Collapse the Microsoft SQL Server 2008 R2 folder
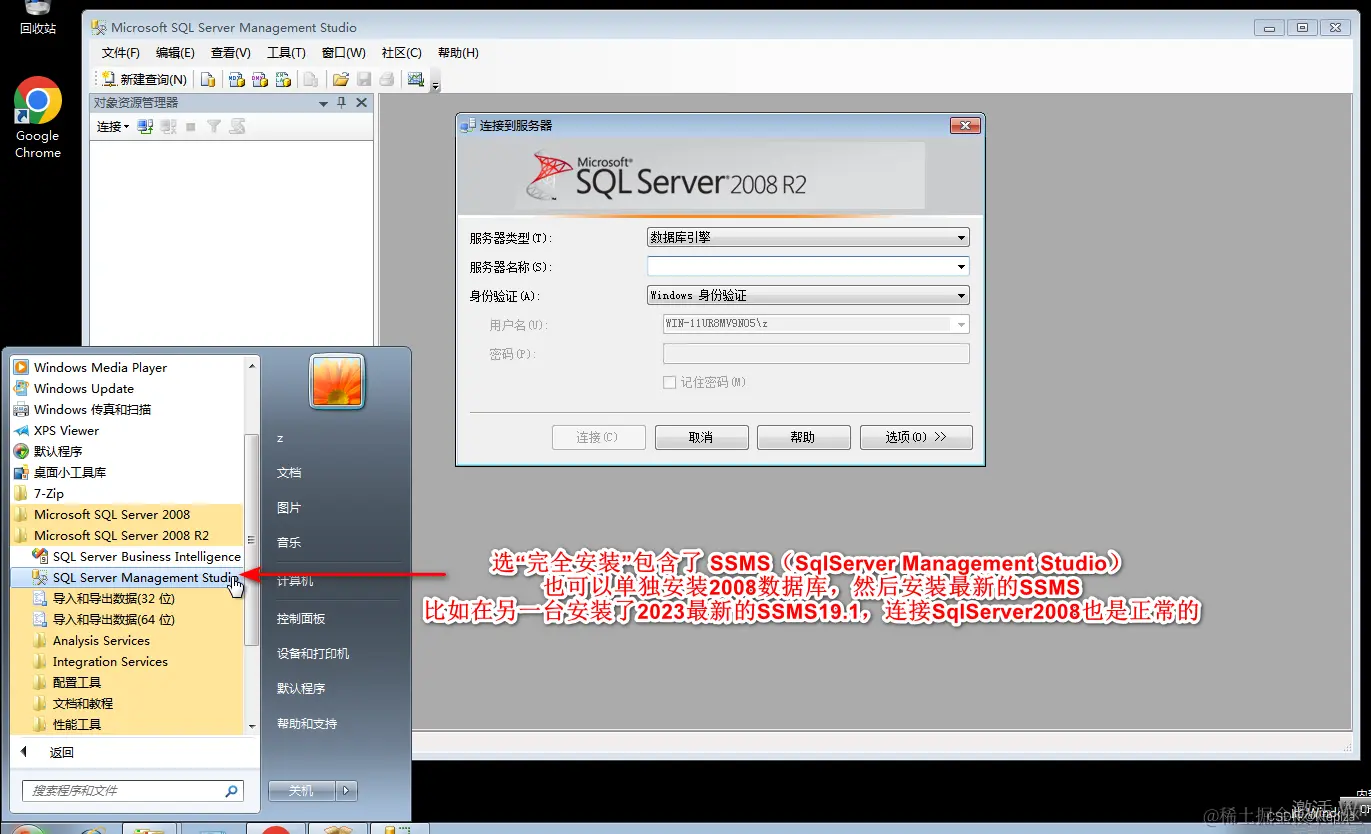Image resolution: width=1371 pixels, height=834 pixels. point(126,536)
